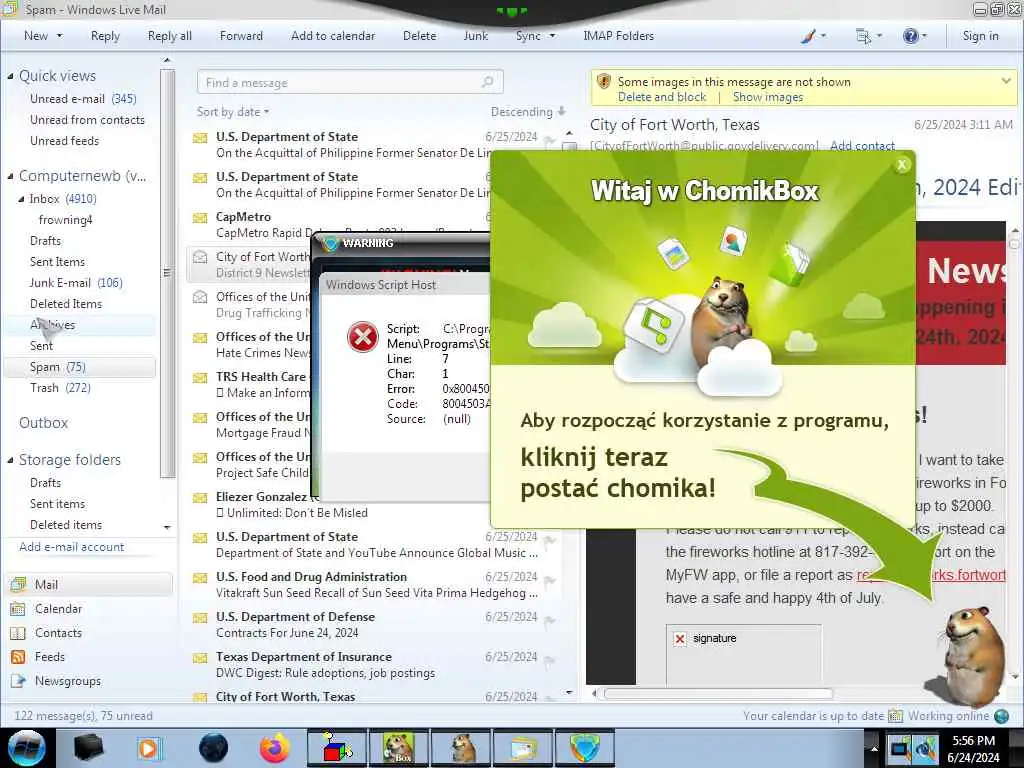Collapse the Computernewb account tree

(10, 176)
